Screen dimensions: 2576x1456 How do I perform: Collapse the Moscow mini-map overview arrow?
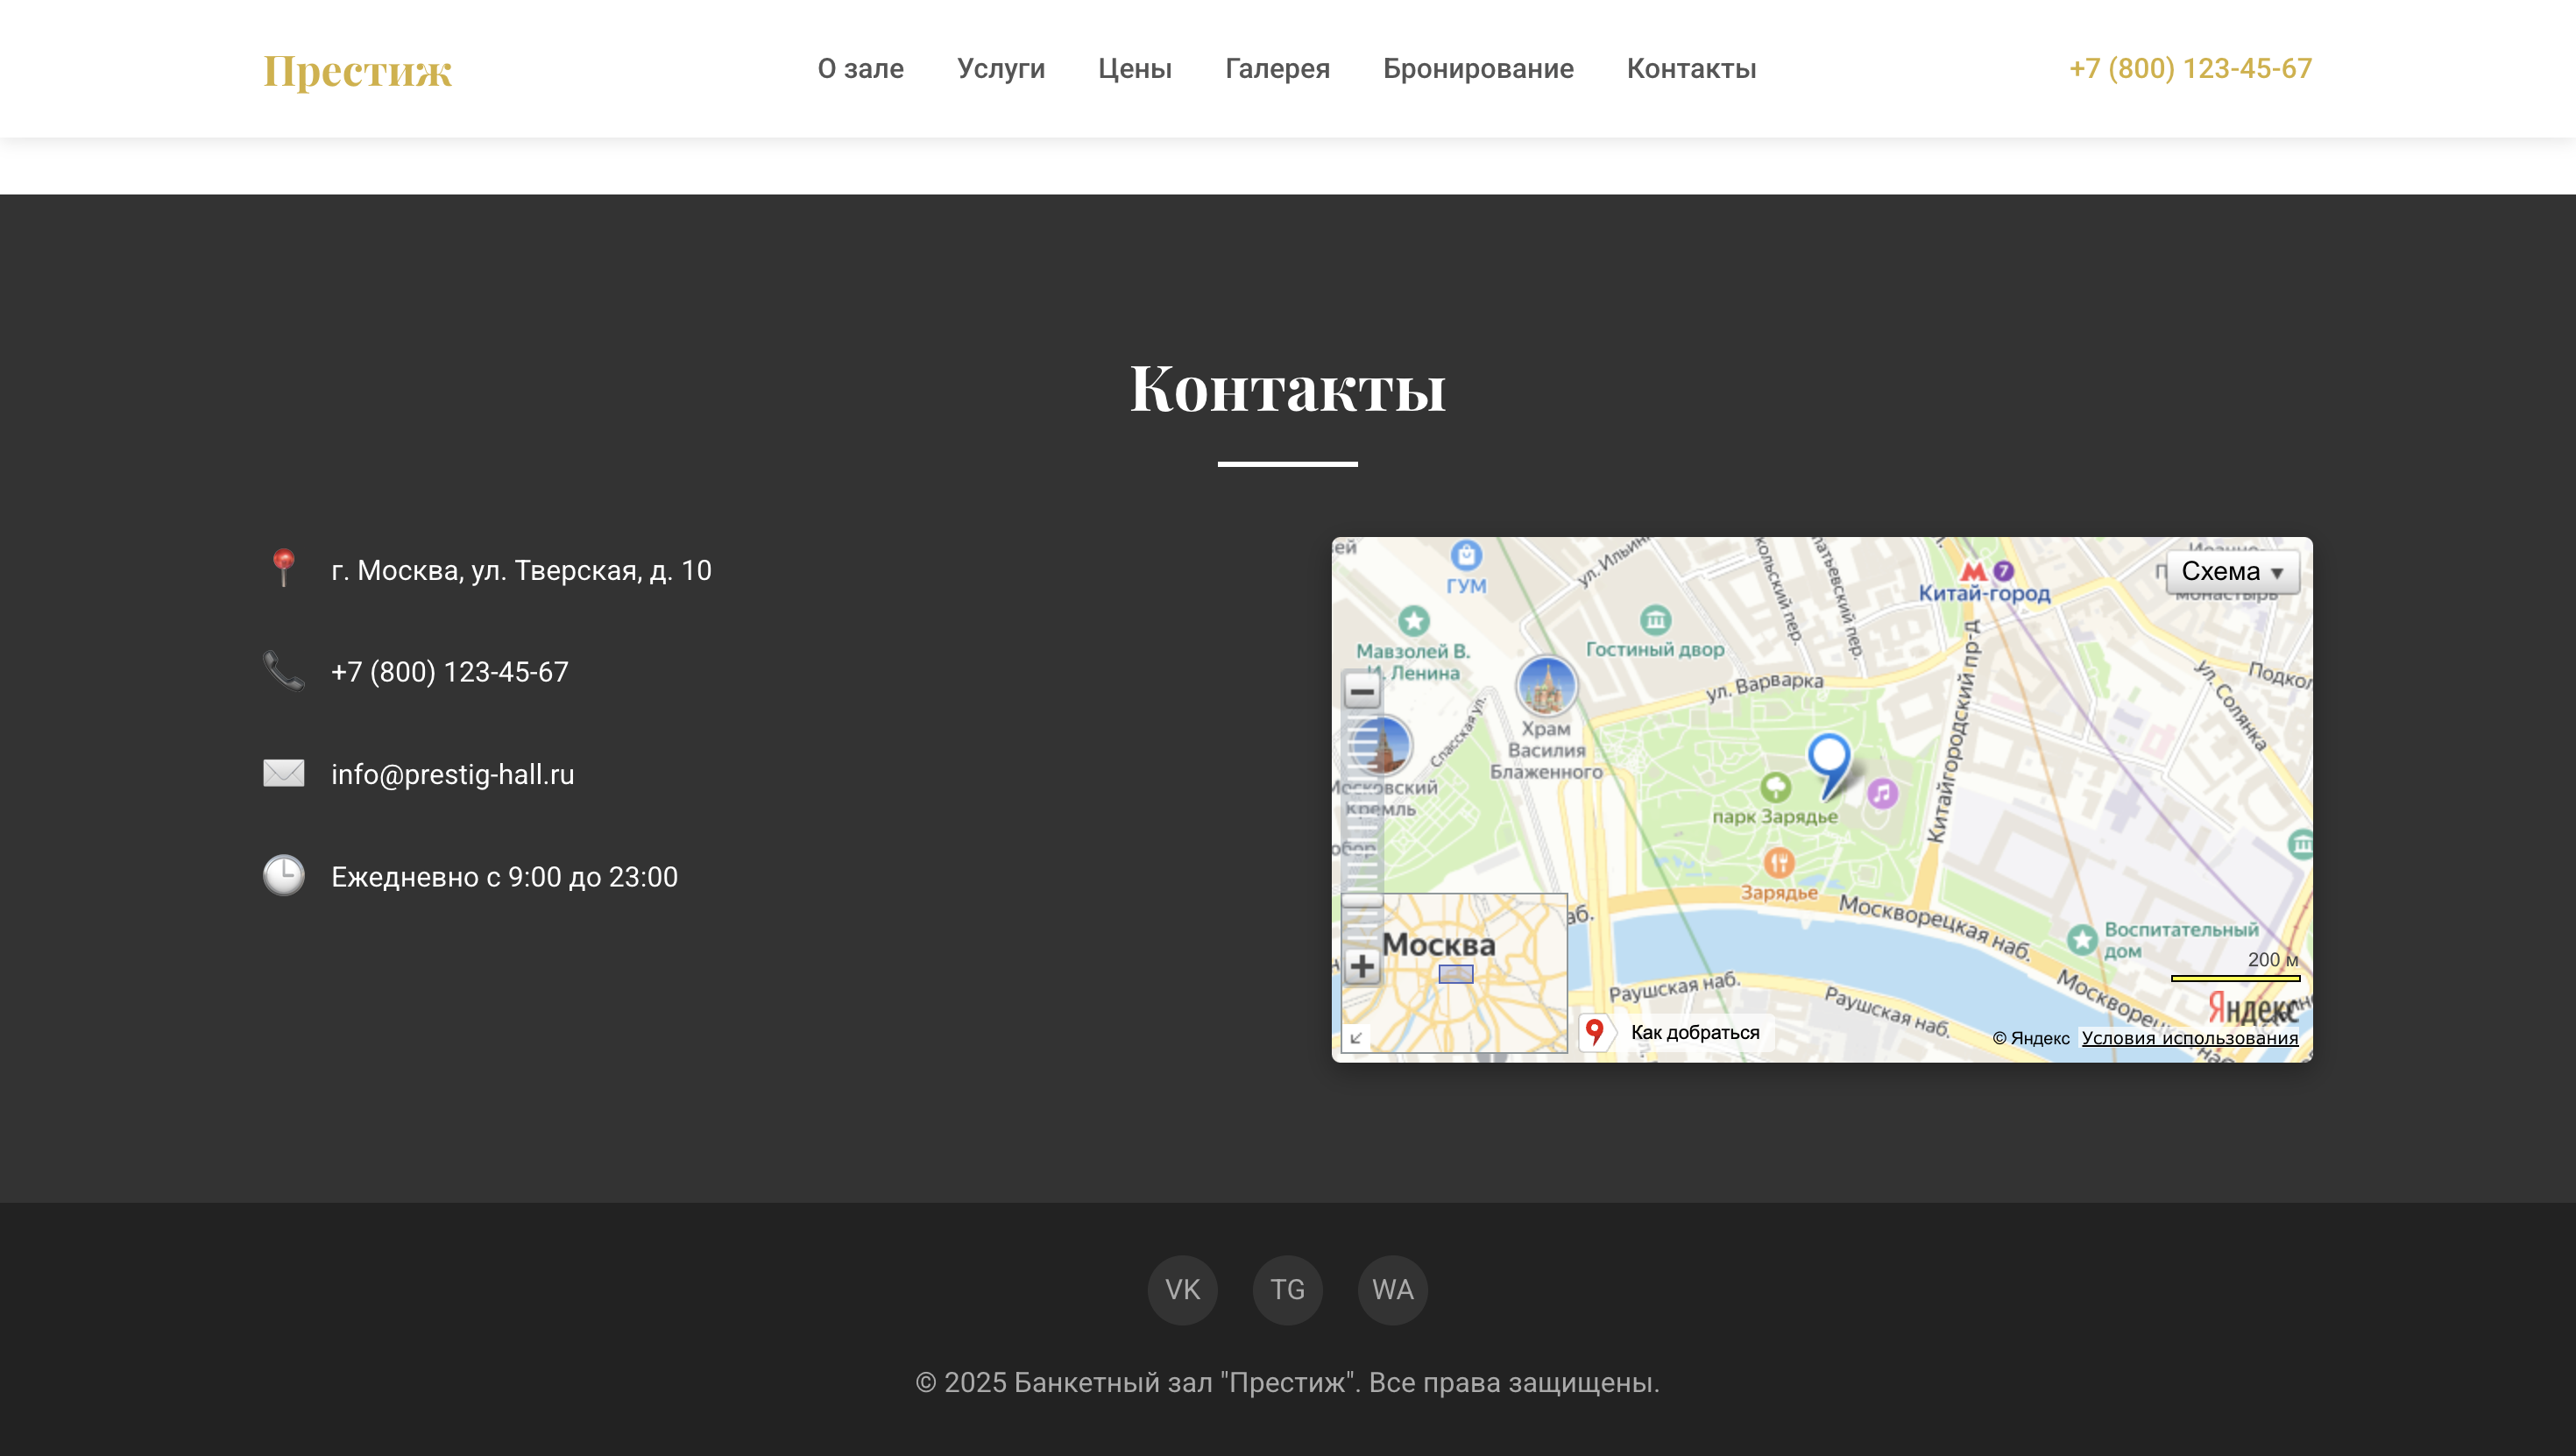click(x=1356, y=1038)
